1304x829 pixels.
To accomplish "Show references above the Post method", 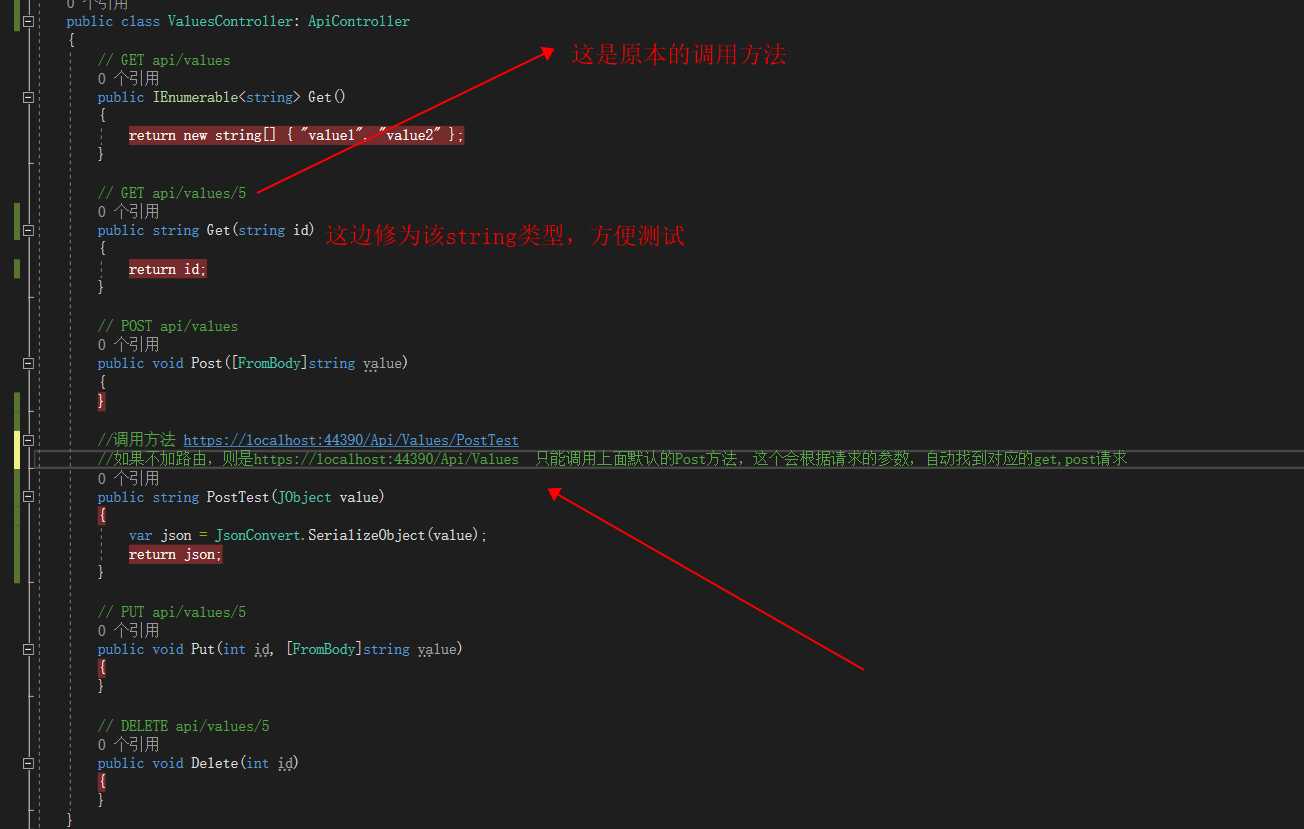I will pos(128,344).
